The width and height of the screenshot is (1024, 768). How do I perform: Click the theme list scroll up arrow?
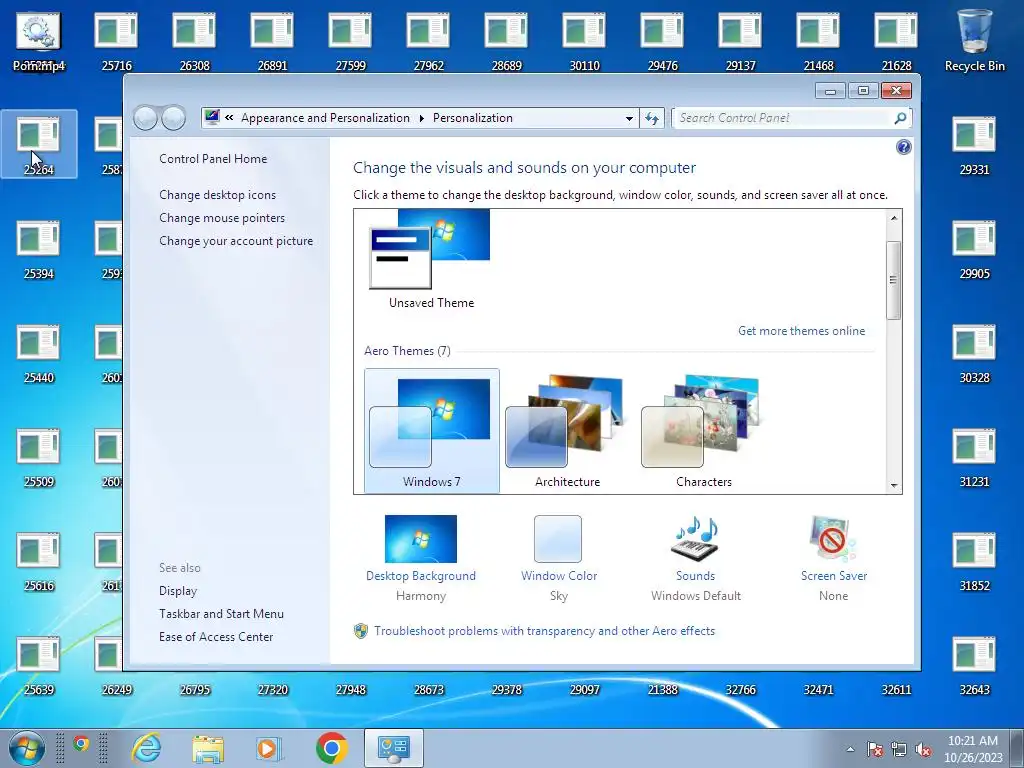pos(894,218)
